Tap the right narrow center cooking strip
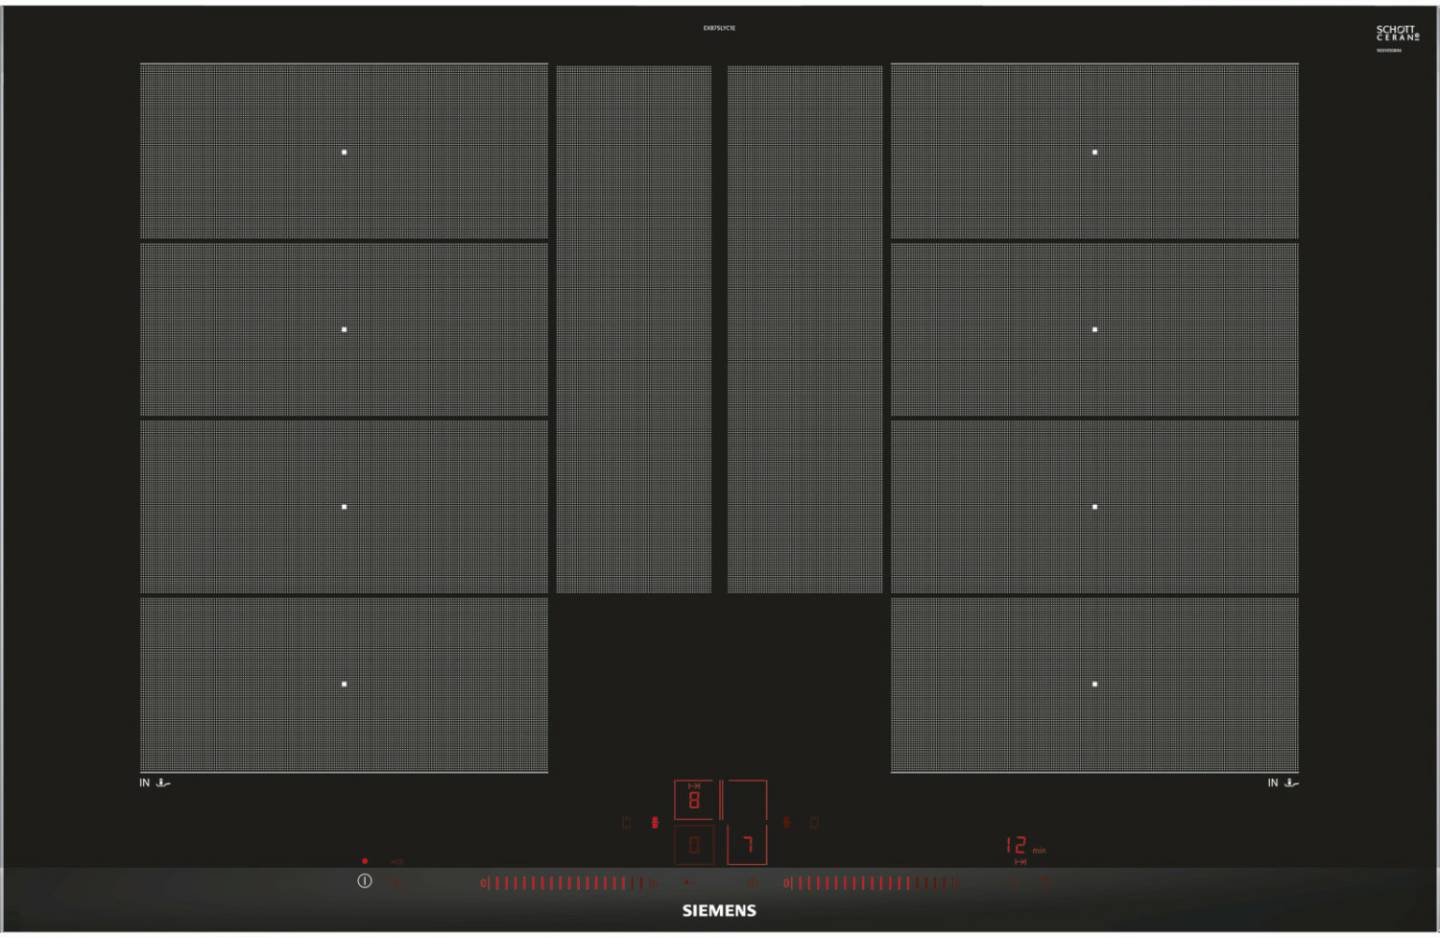1440x938 pixels. pyautogui.click(x=805, y=329)
